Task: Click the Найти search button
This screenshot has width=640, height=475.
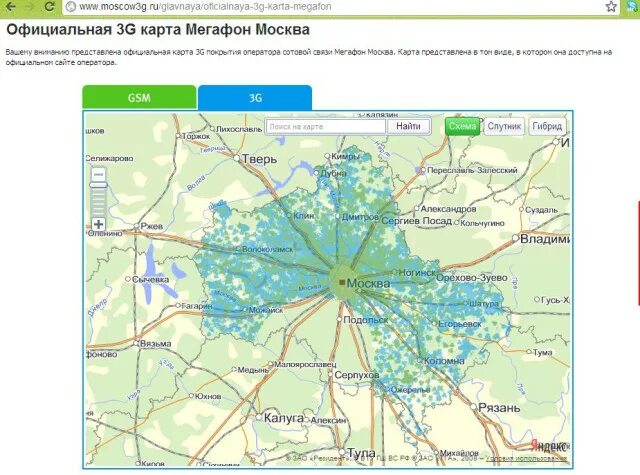Action: pos(408,126)
